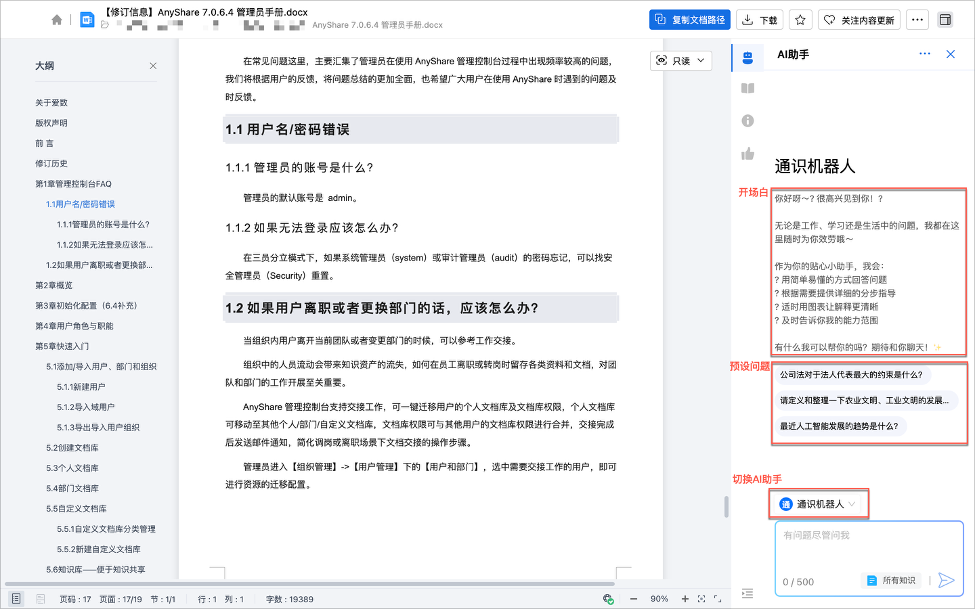This screenshot has width=976, height=610.
Task: Enter full screen via the expand icon
Action: pyautogui.click(x=717, y=599)
